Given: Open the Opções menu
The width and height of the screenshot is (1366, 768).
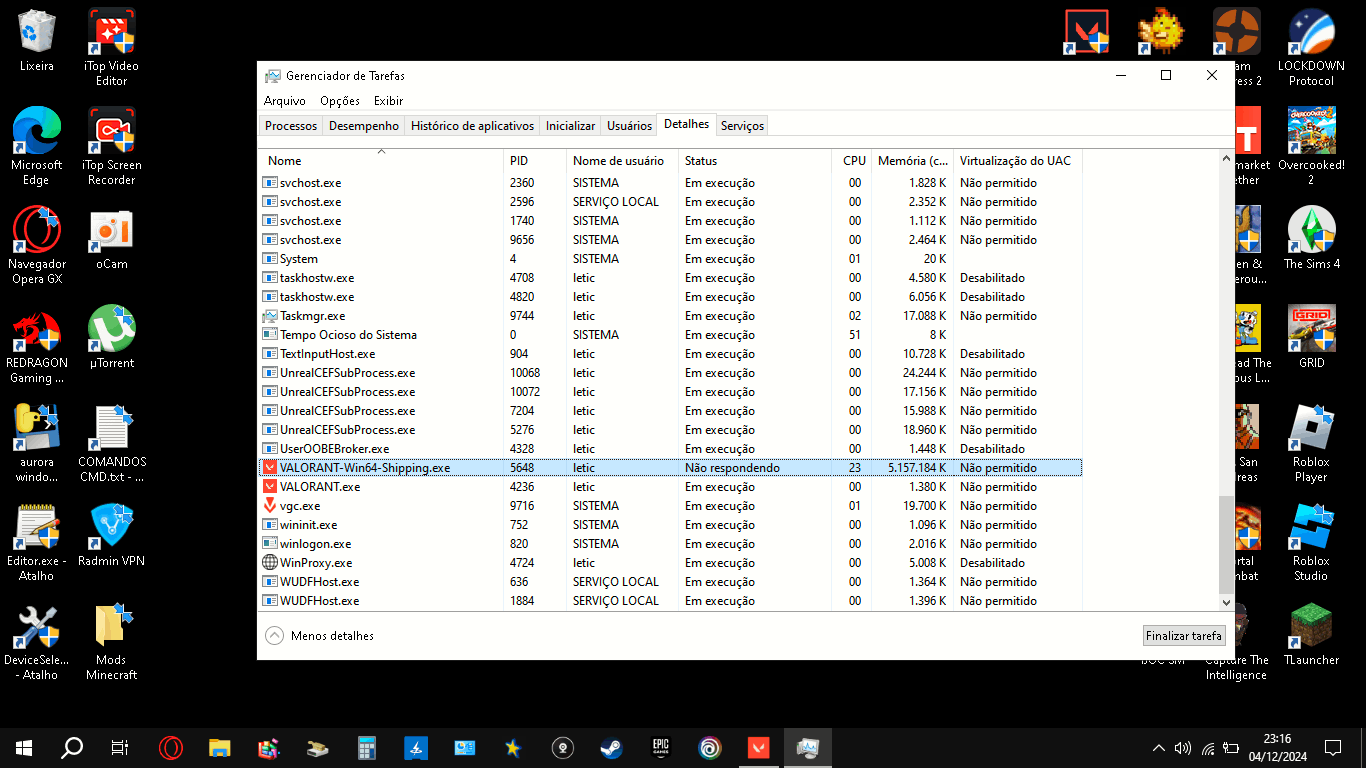Looking at the screenshot, I should [x=340, y=101].
